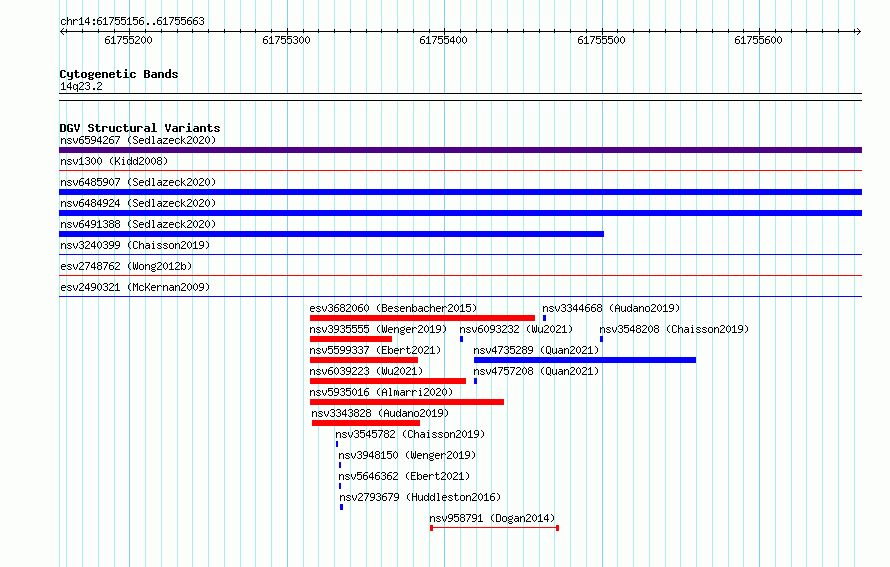Select the blue marker under nsv3548208

601,339
